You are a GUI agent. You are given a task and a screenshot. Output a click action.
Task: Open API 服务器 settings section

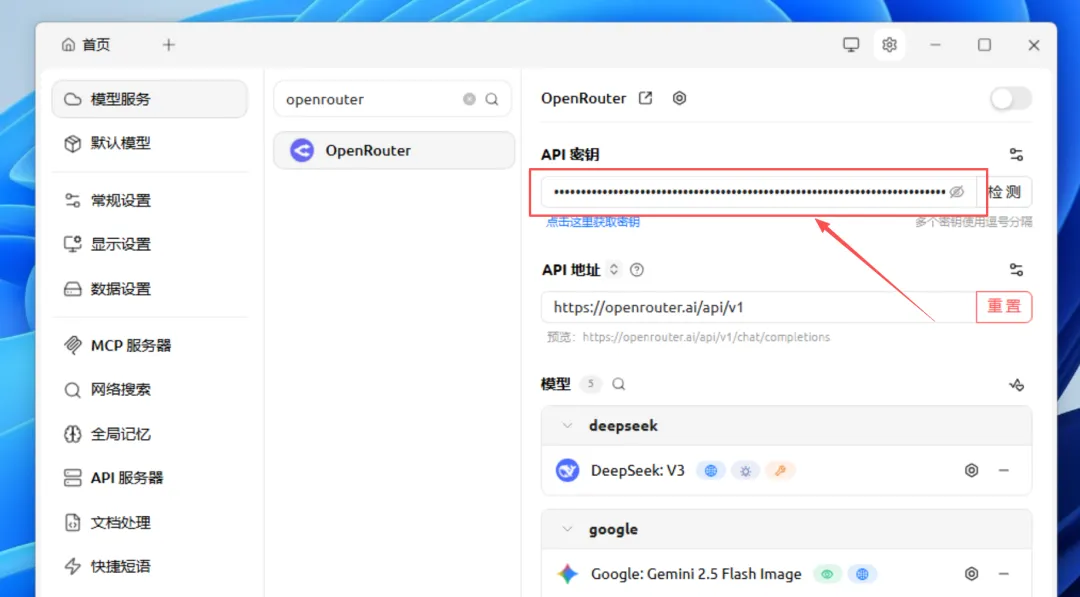point(149,478)
